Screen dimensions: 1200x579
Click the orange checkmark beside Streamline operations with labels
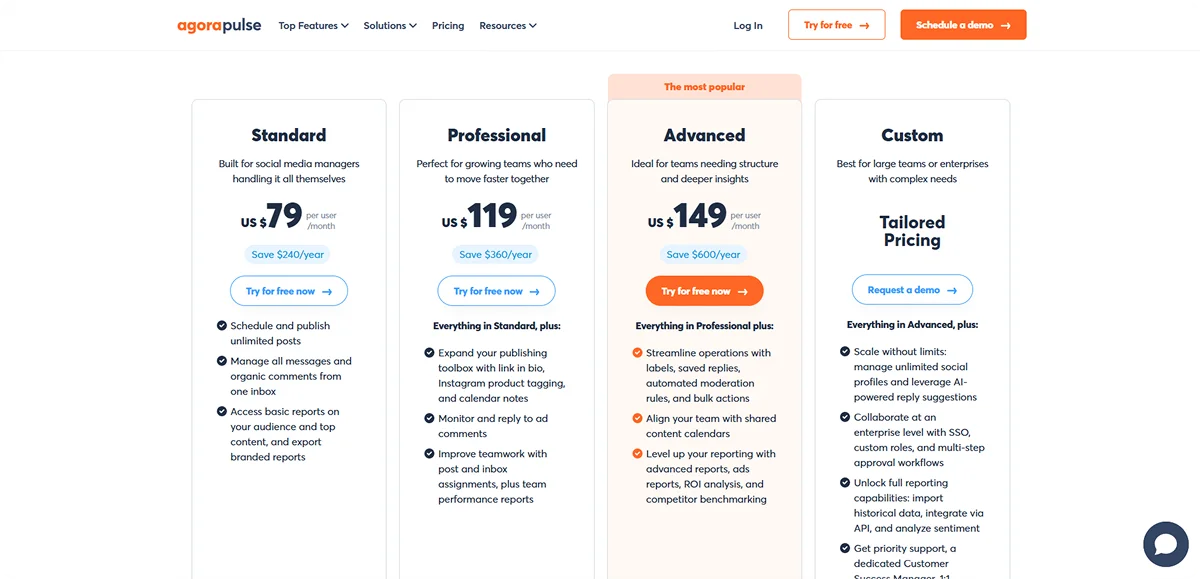638,352
